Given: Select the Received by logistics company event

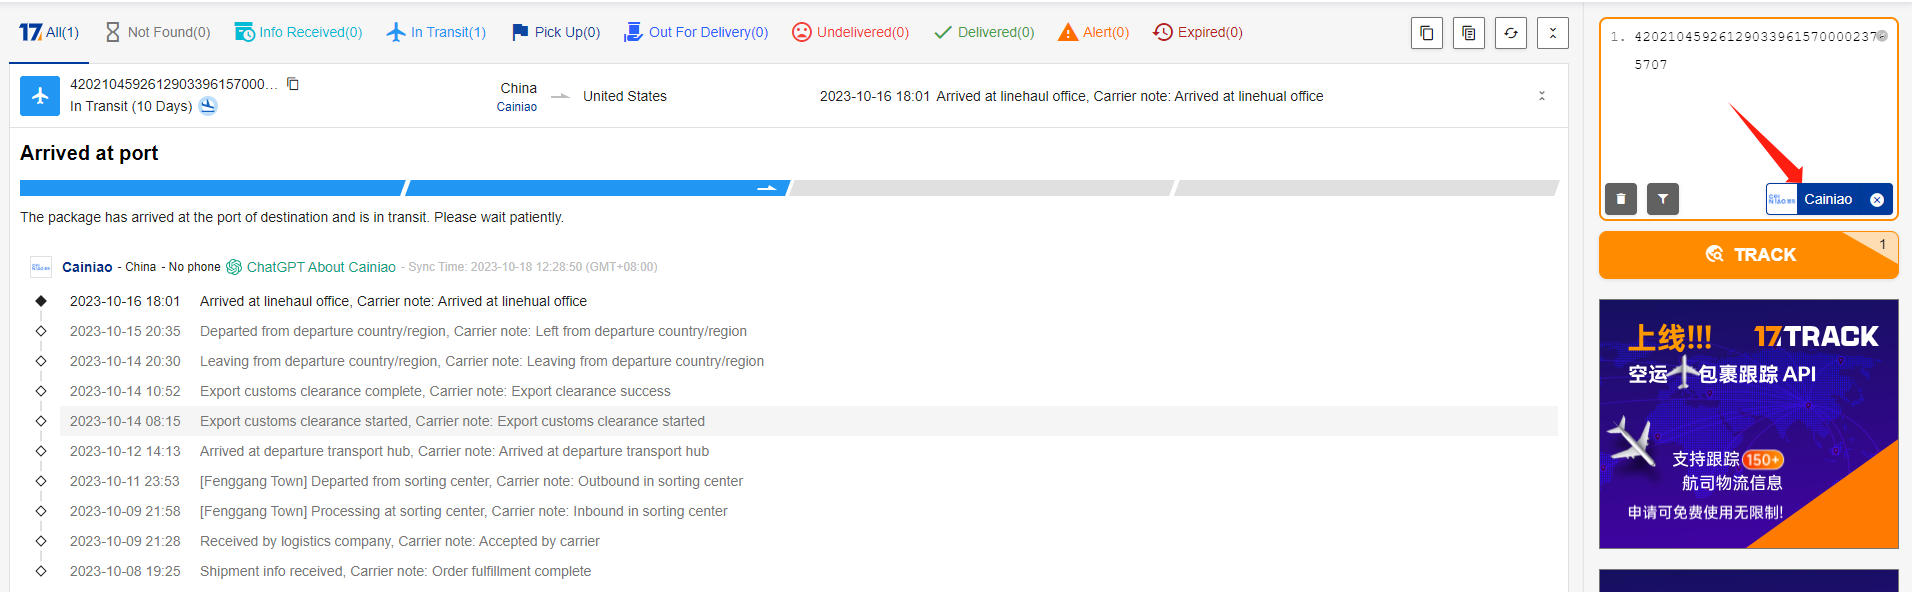Looking at the screenshot, I should coord(808,541).
